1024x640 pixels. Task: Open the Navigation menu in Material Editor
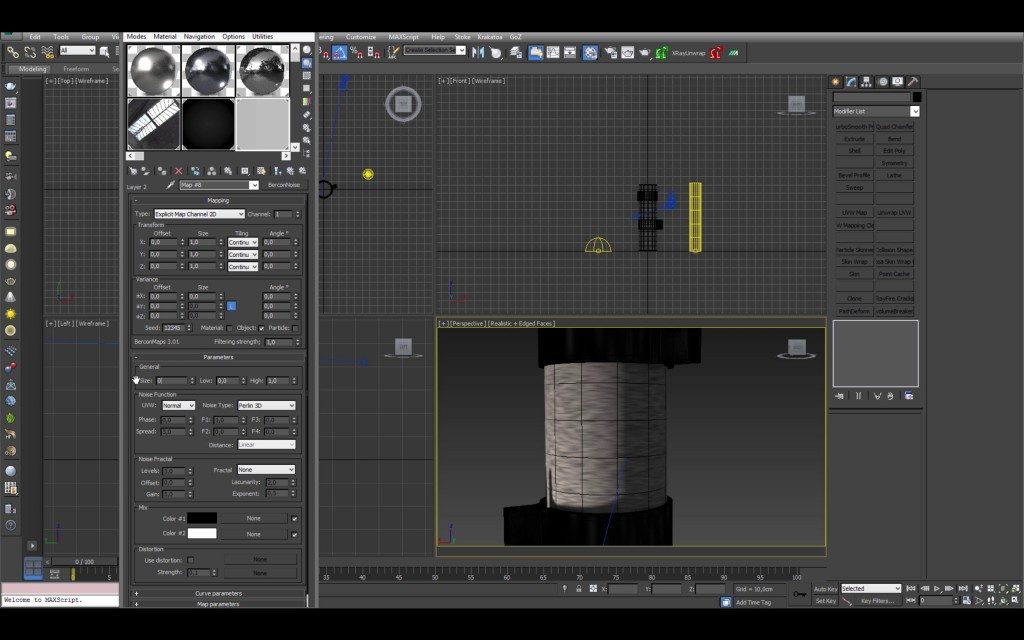pyautogui.click(x=199, y=36)
